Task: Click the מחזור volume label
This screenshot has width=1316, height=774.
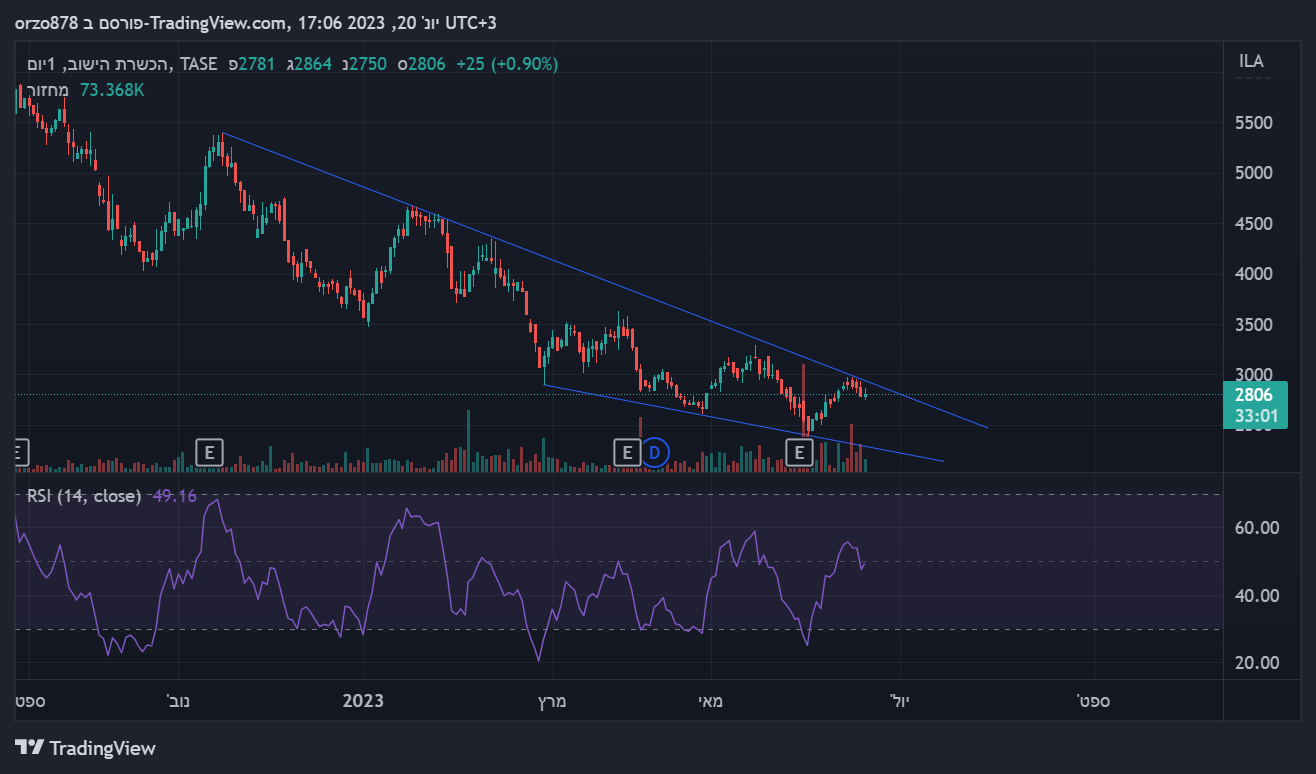Action: pos(47,90)
